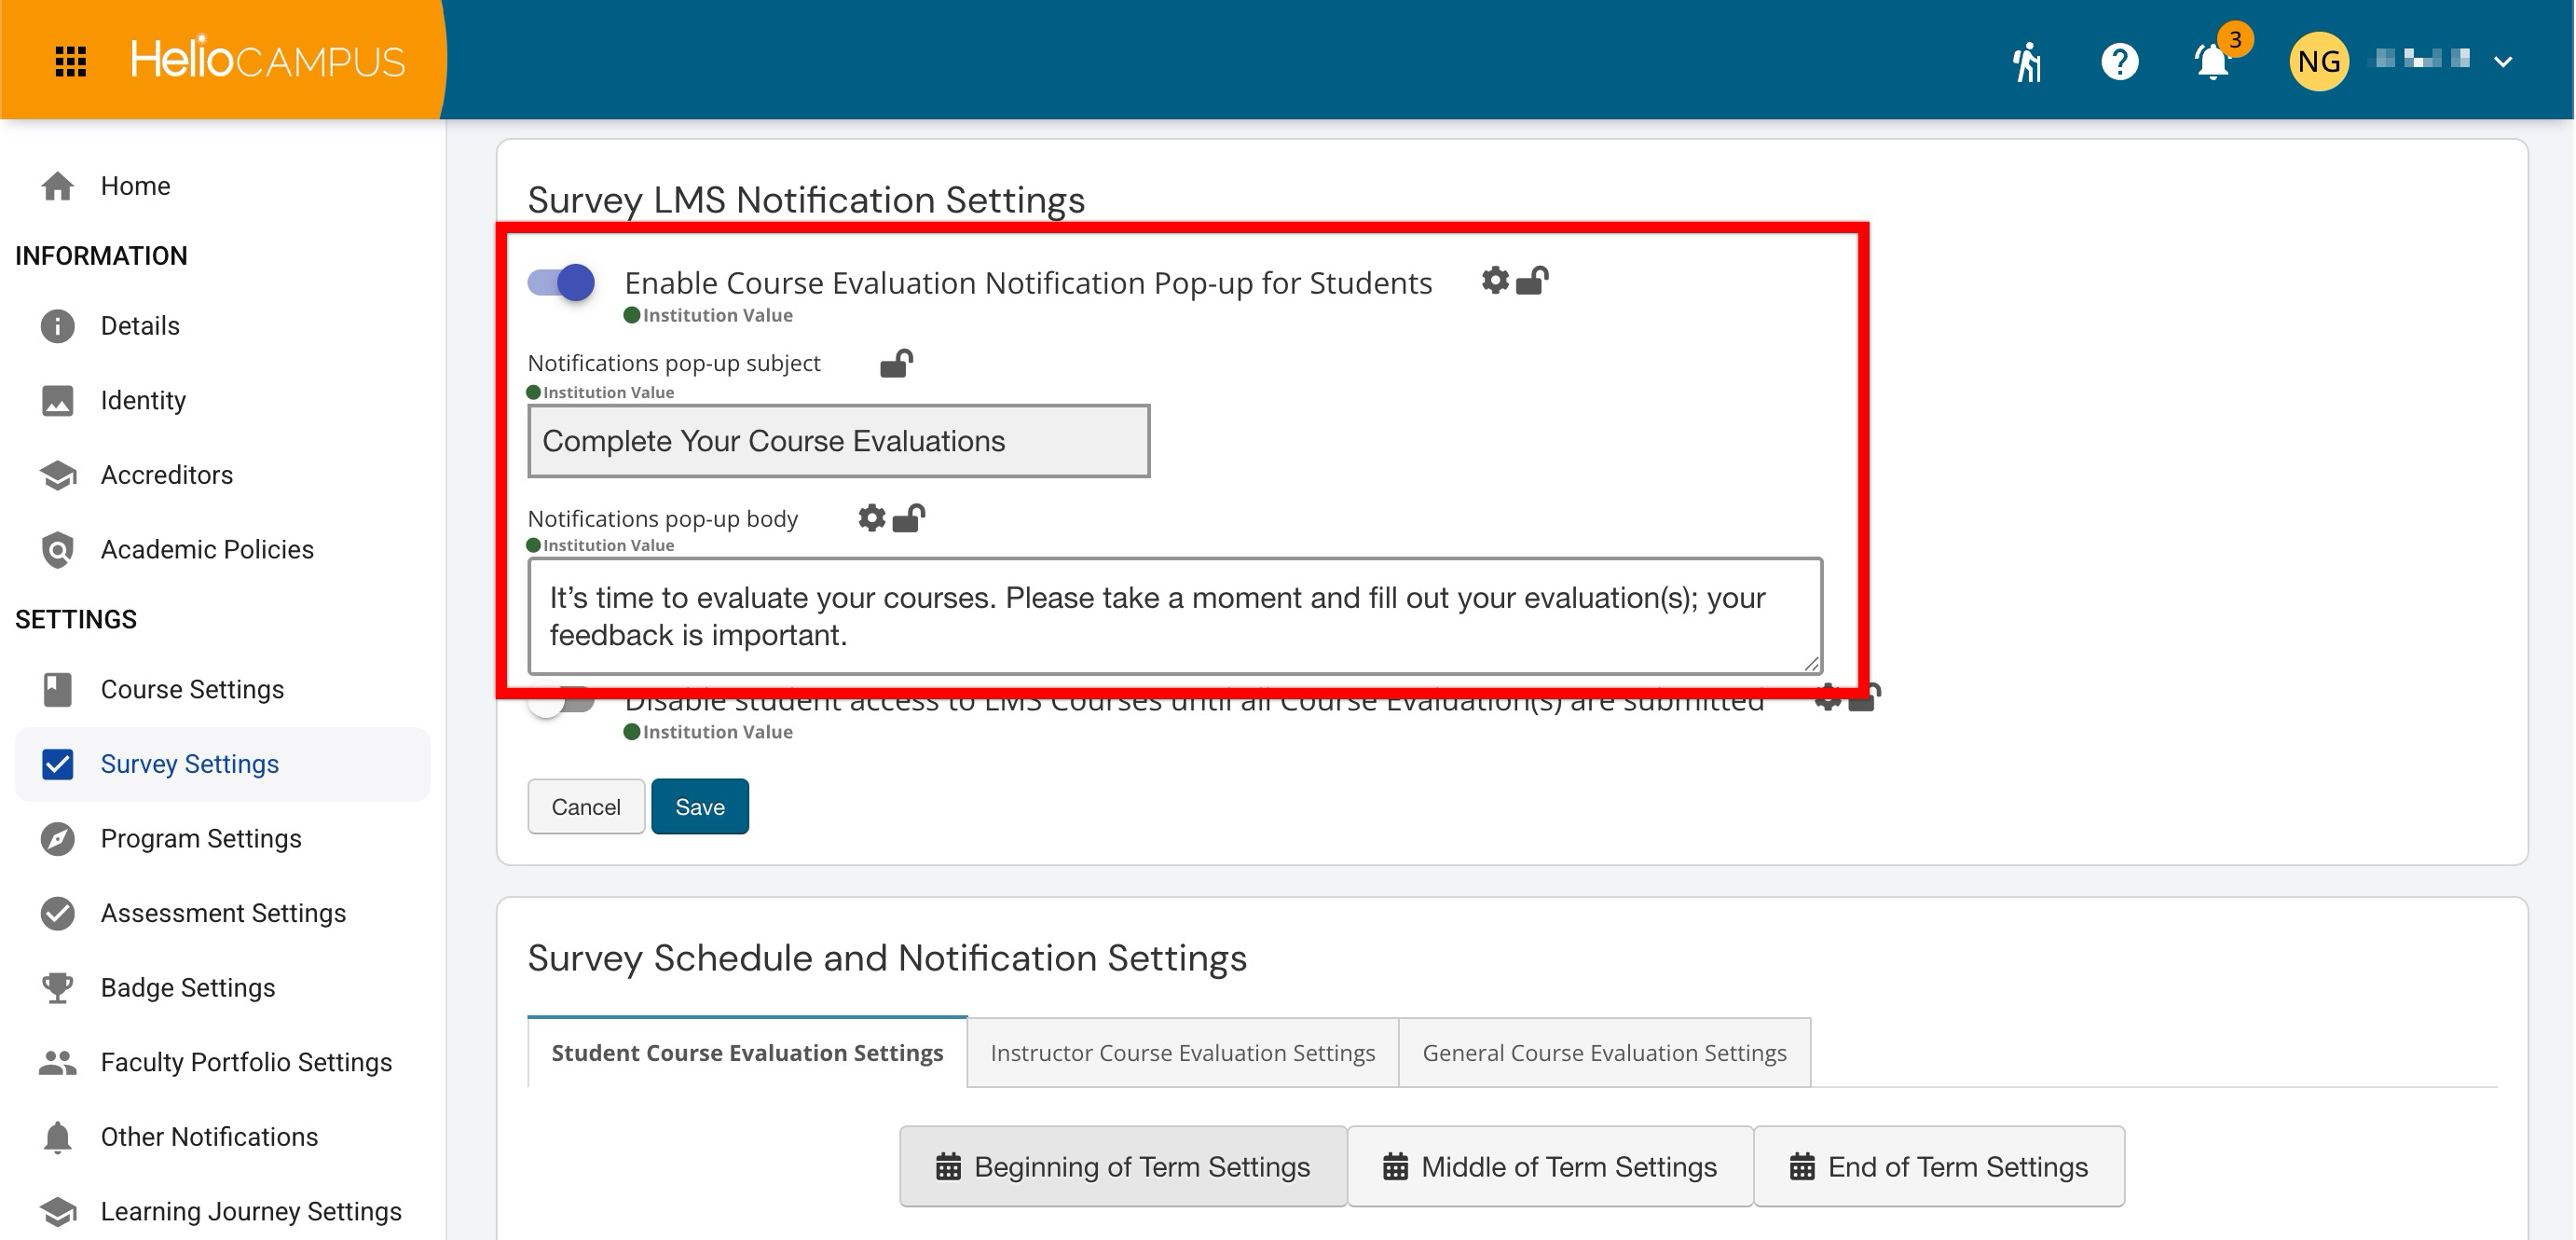Image resolution: width=2576 pixels, height=1240 pixels.
Task: Click the Save button
Action: [700, 806]
